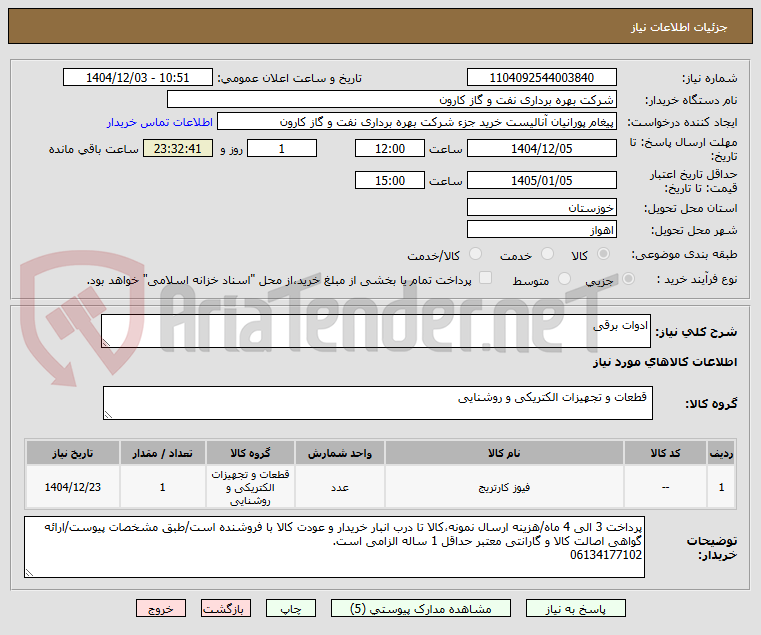This screenshot has height=635, width=761.
Task: Click the کد کالا column header
Action: pyautogui.click(x=665, y=453)
